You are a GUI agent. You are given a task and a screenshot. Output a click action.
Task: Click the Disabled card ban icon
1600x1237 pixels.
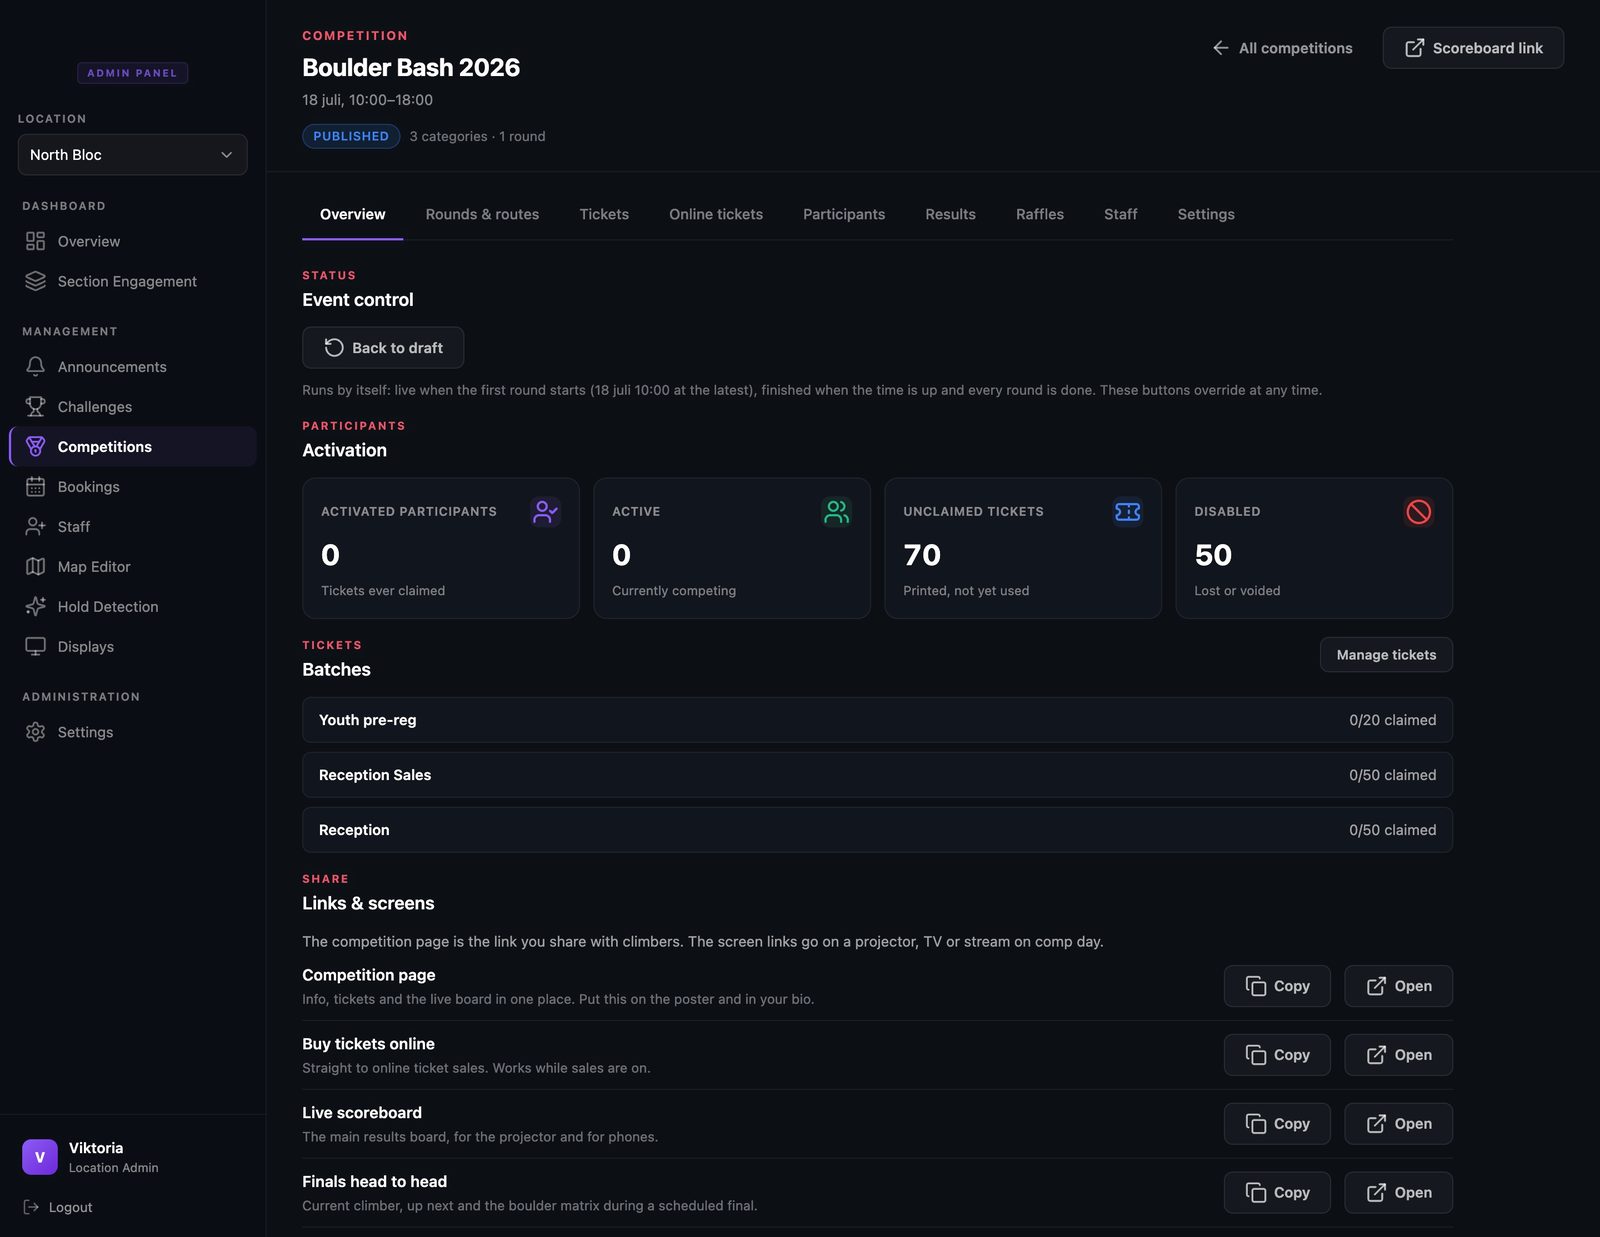point(1419,512)
